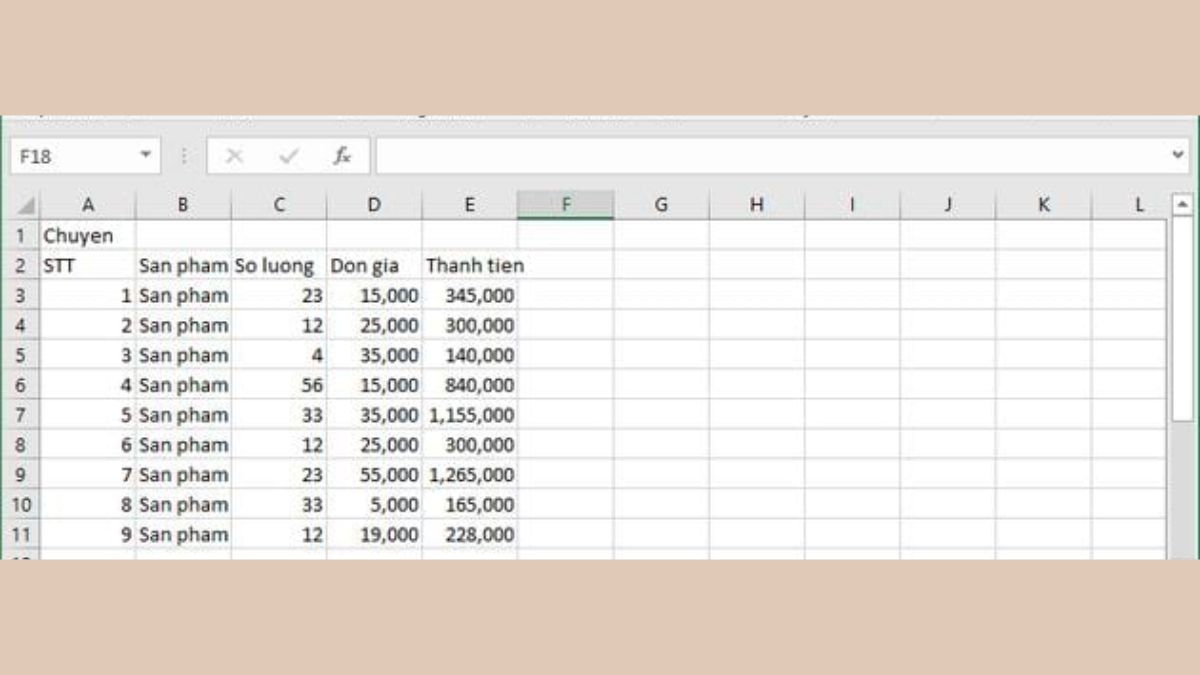Select the cell showing 1,155,000

coord(470,415)
